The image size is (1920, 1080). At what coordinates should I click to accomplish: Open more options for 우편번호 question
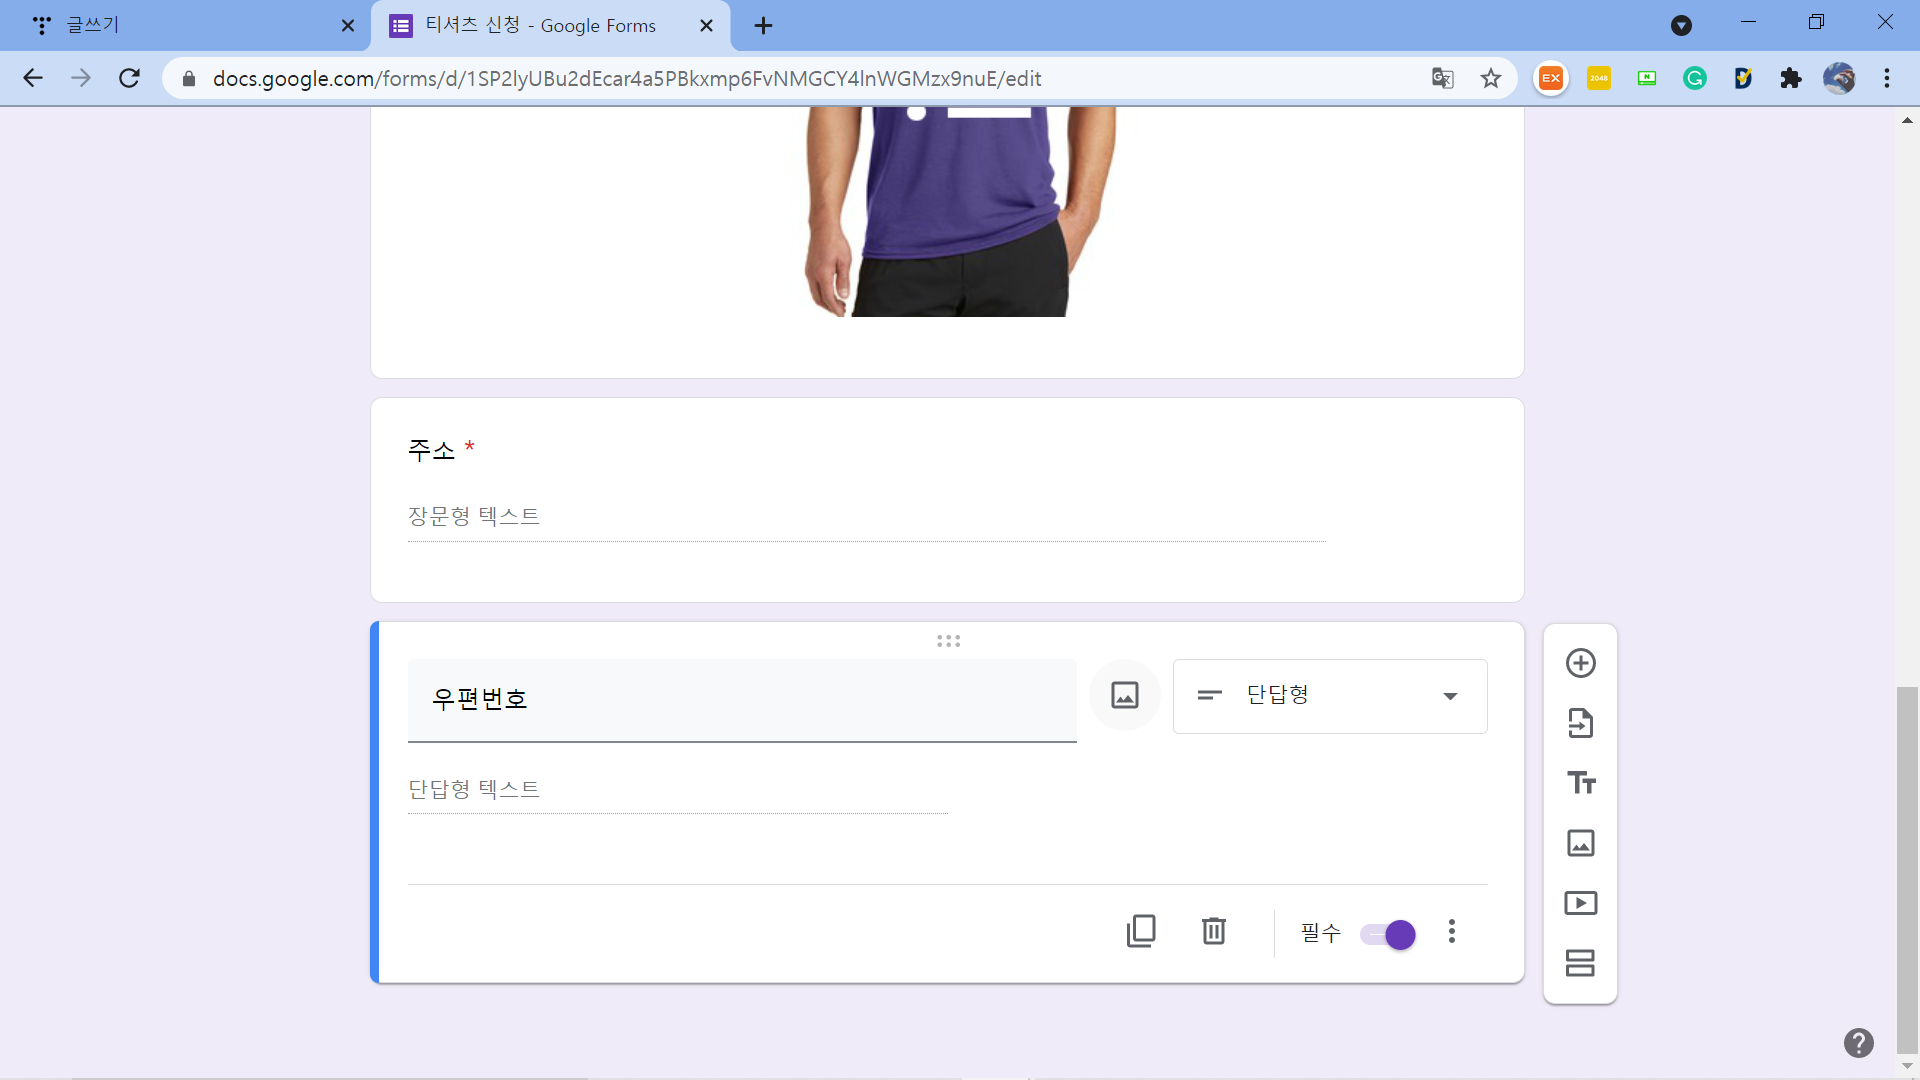click(1452, 931)
